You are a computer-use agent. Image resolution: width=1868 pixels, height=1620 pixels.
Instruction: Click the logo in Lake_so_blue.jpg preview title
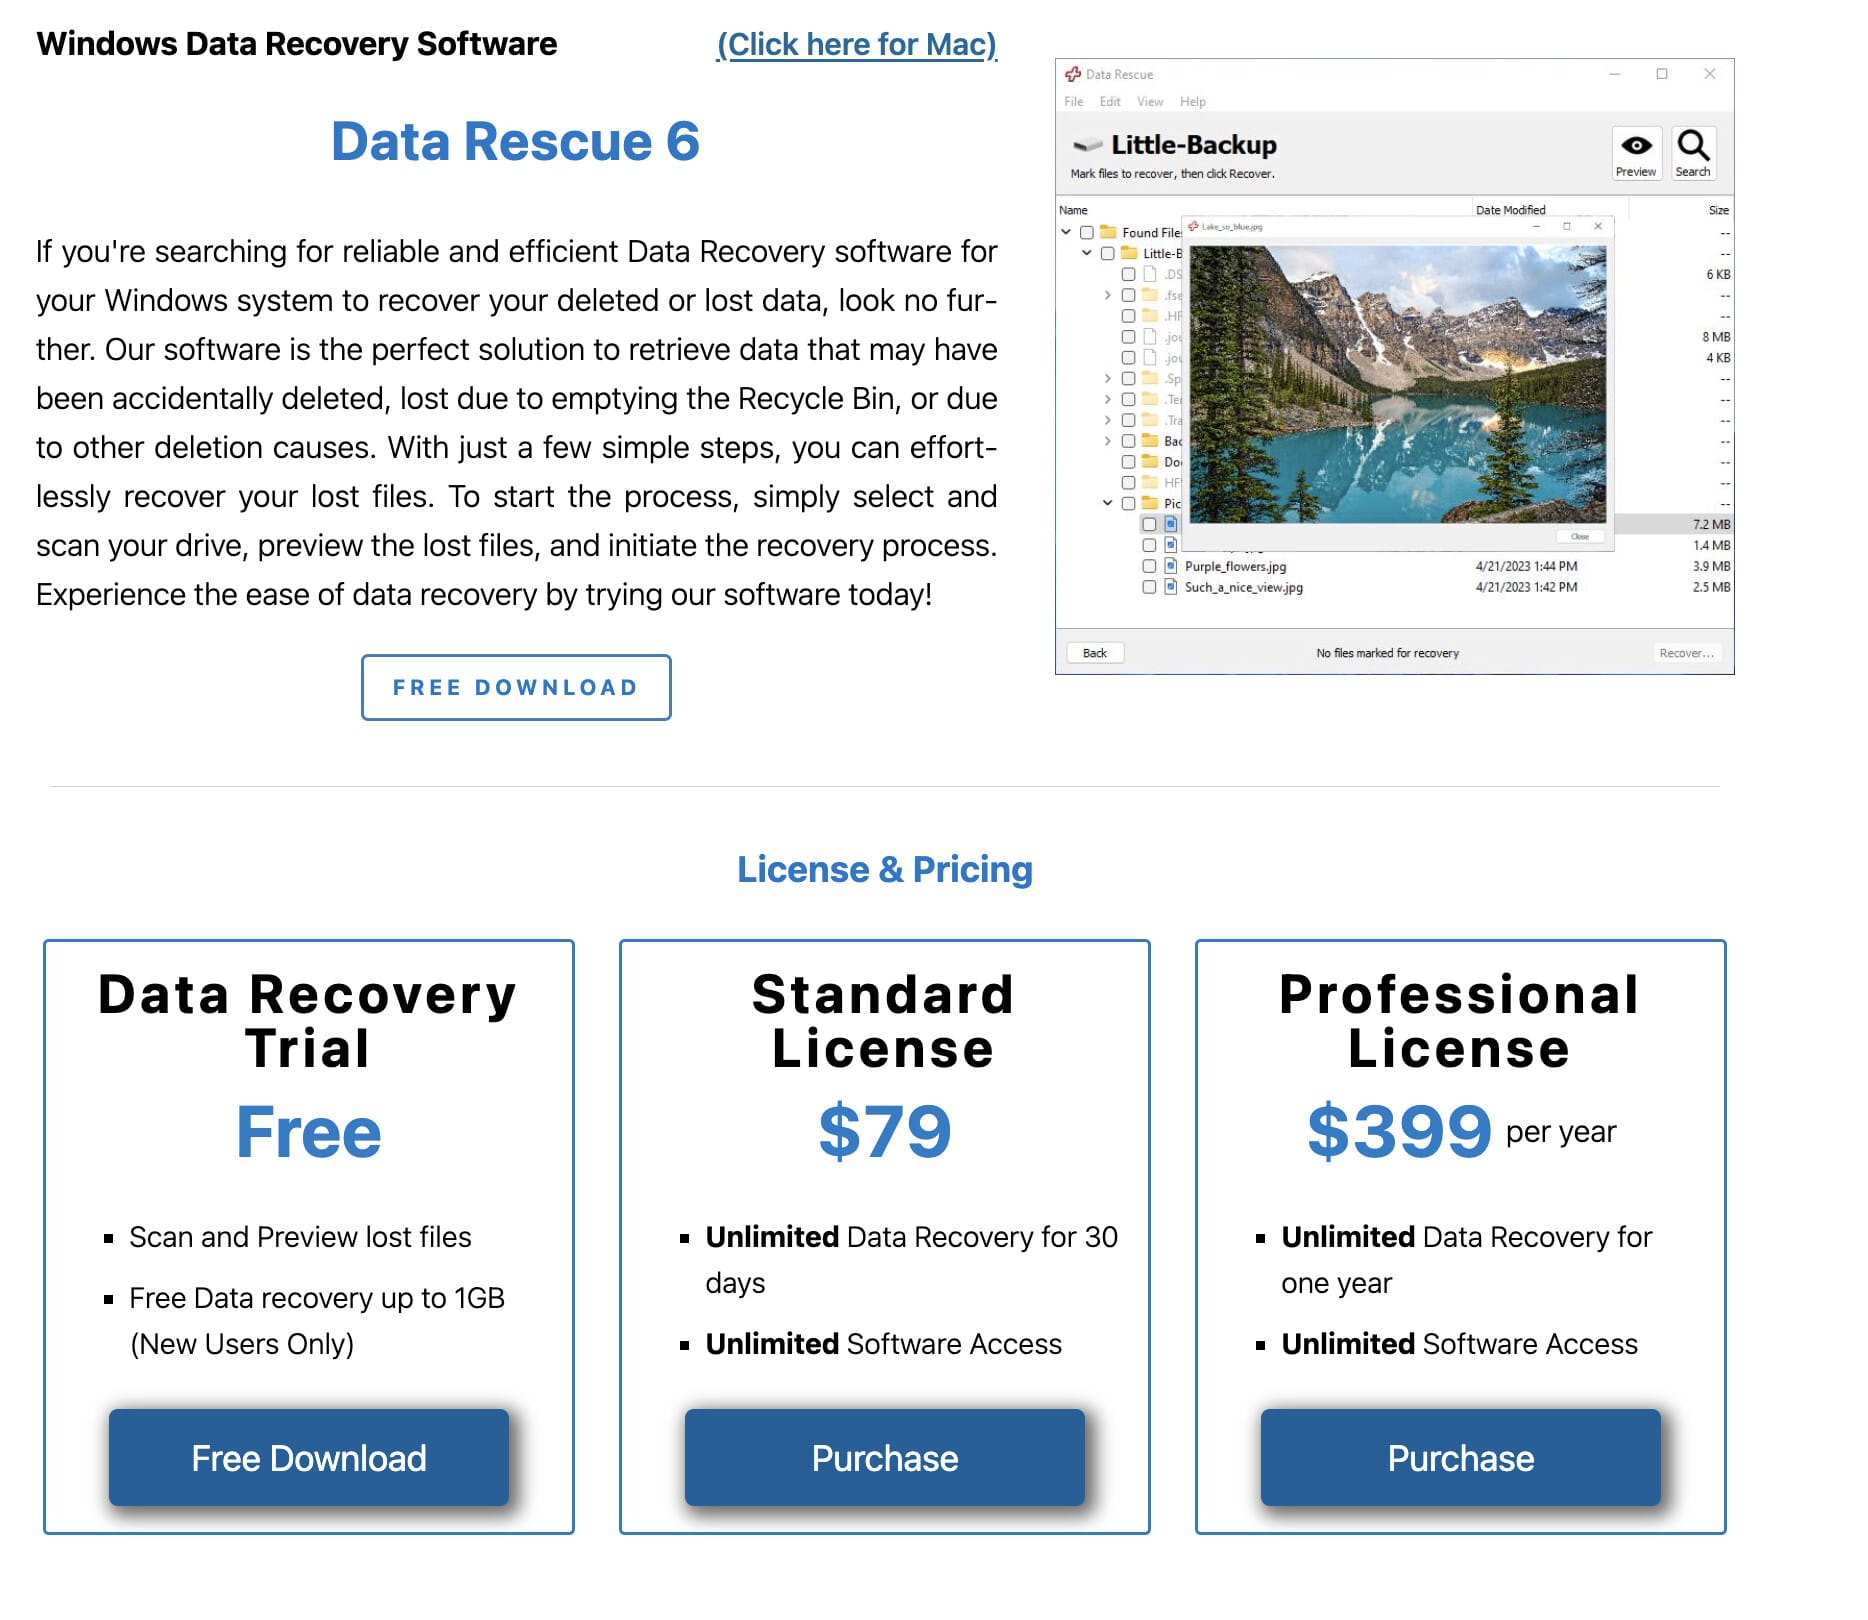tap(1194, 226)
